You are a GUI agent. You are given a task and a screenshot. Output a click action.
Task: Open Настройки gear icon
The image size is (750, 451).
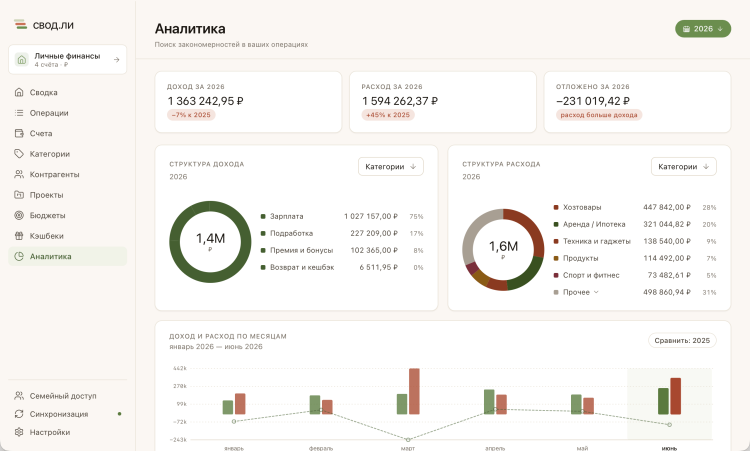click(19, 432)
